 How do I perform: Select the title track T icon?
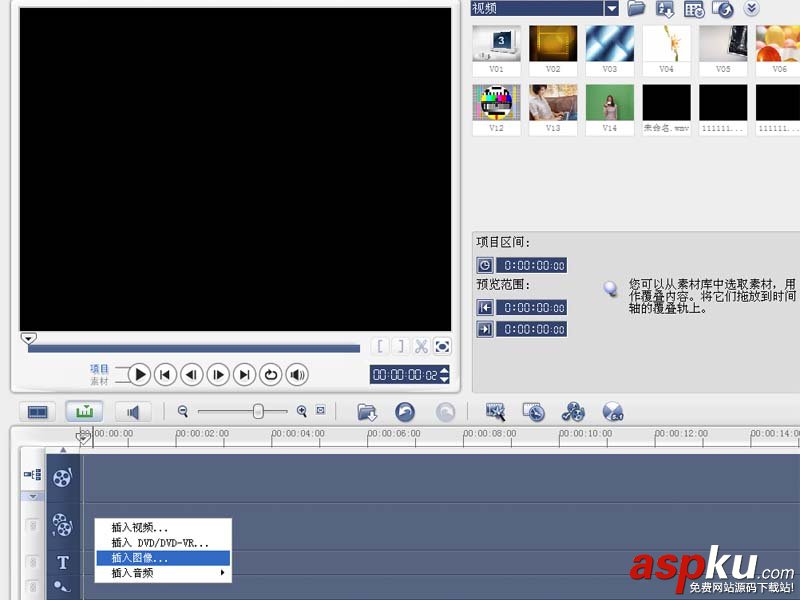[63, 562]
